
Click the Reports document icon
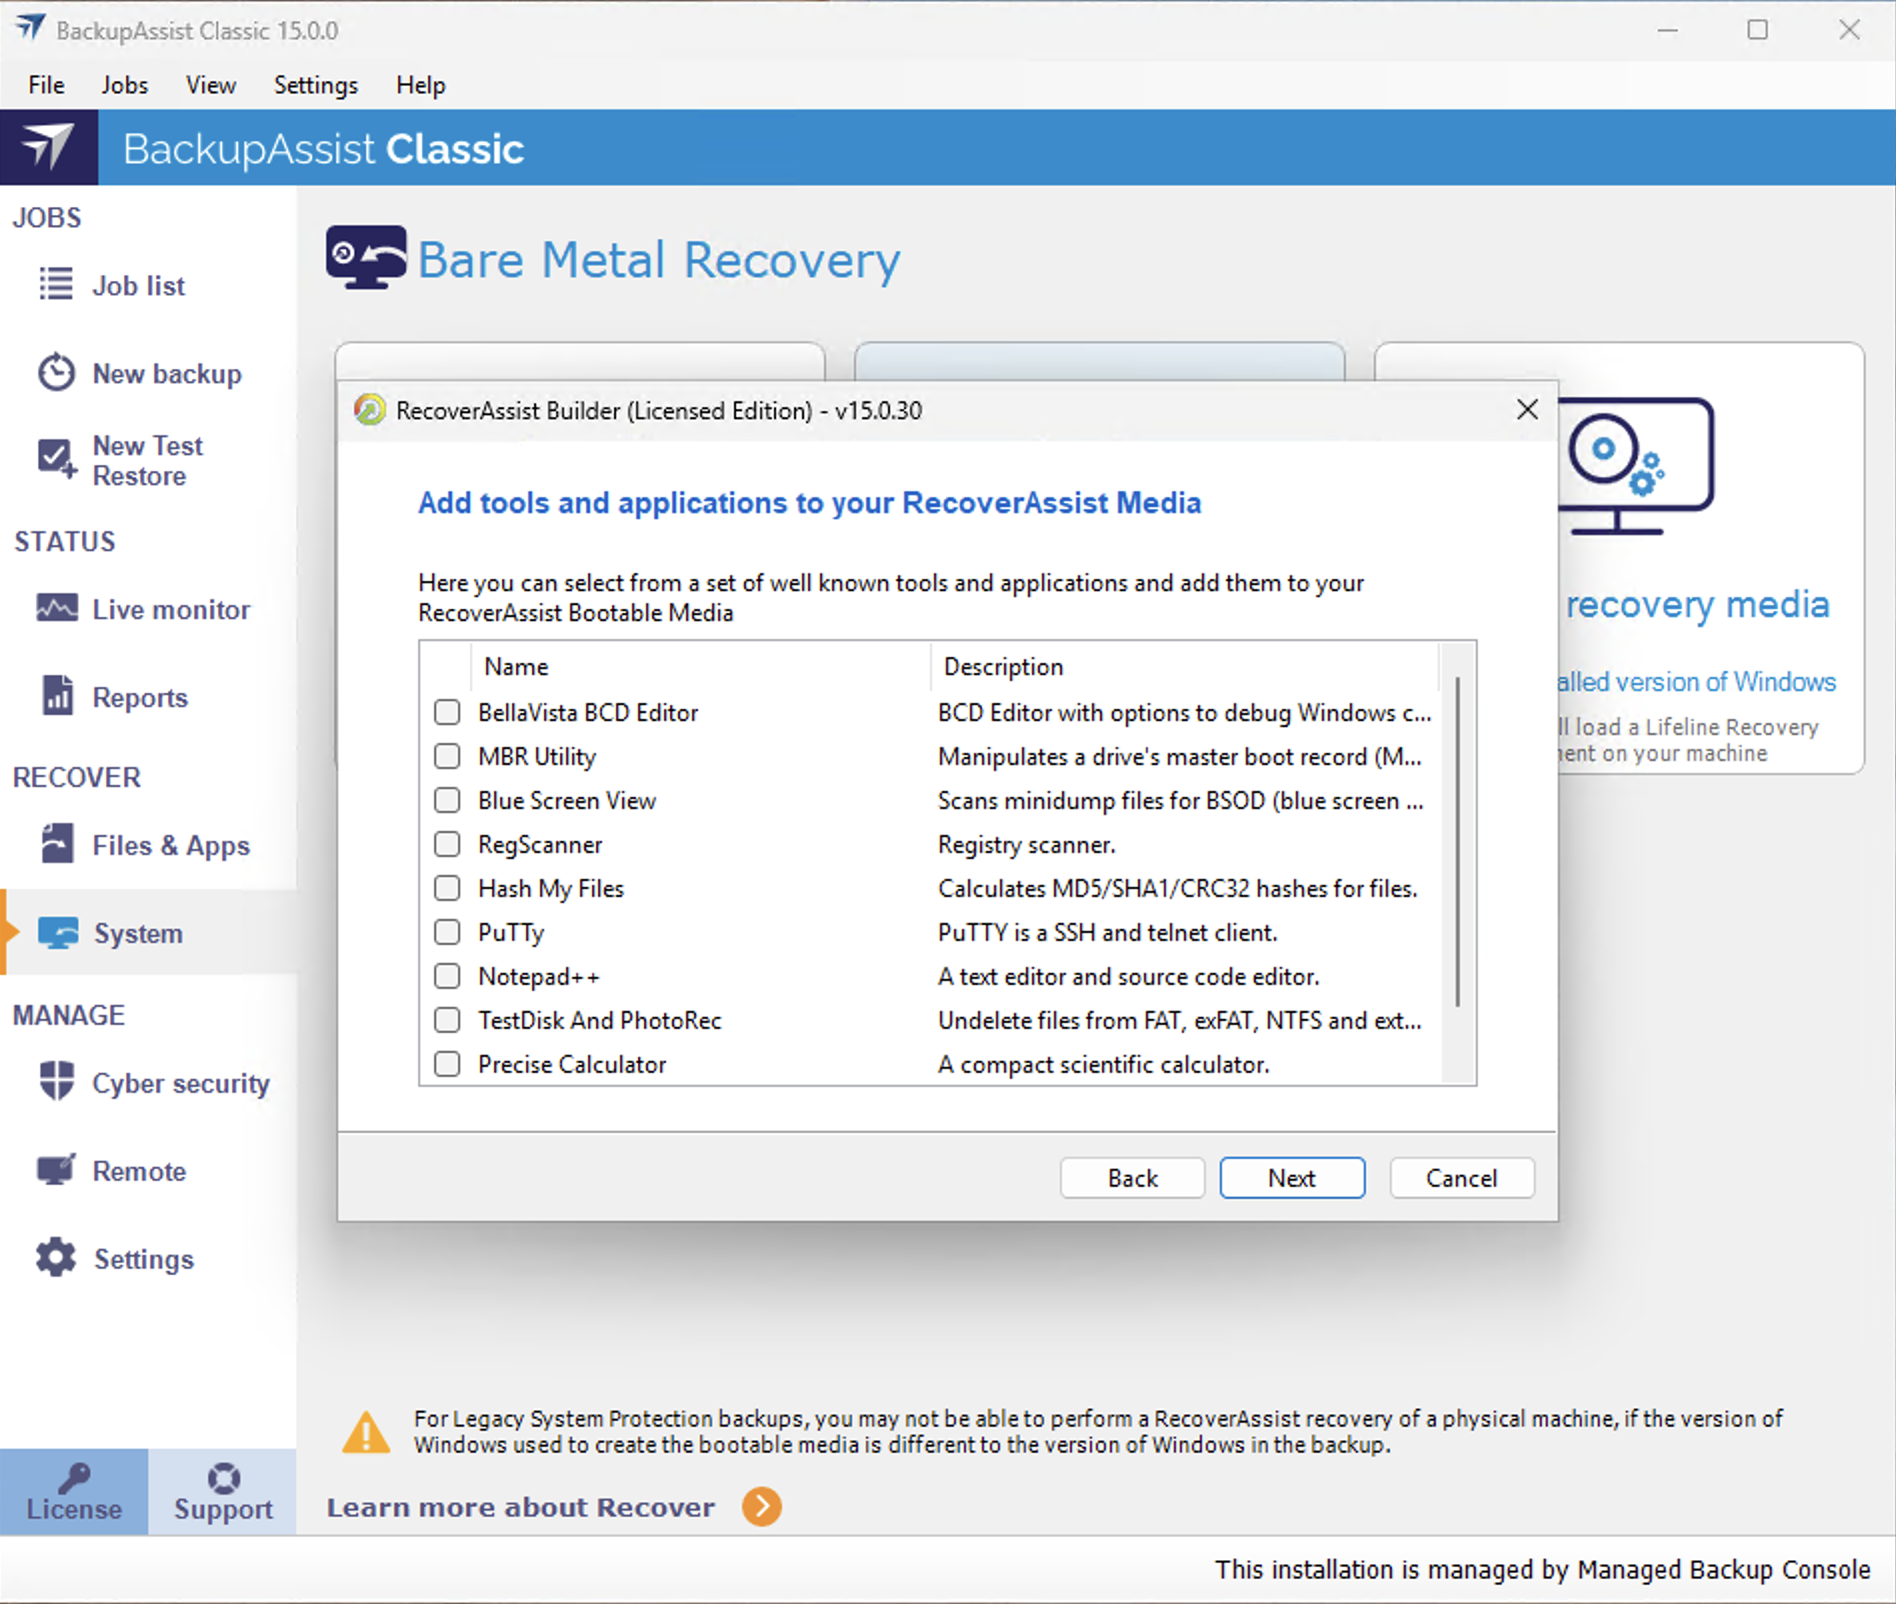pyautogui.click(x=56, y=696)
